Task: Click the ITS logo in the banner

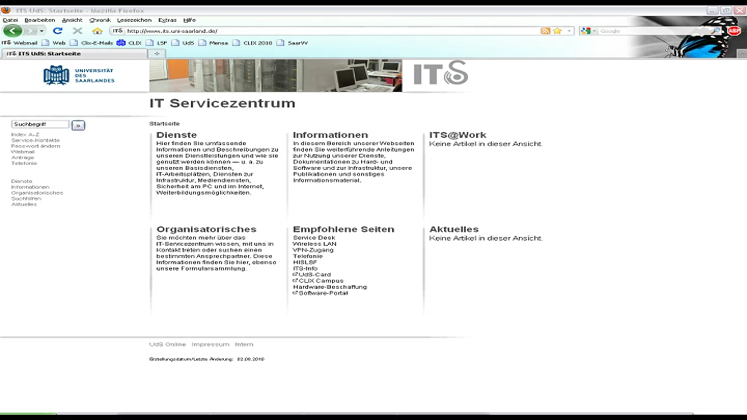Action: pyautogui.click(x=440, y=74)
